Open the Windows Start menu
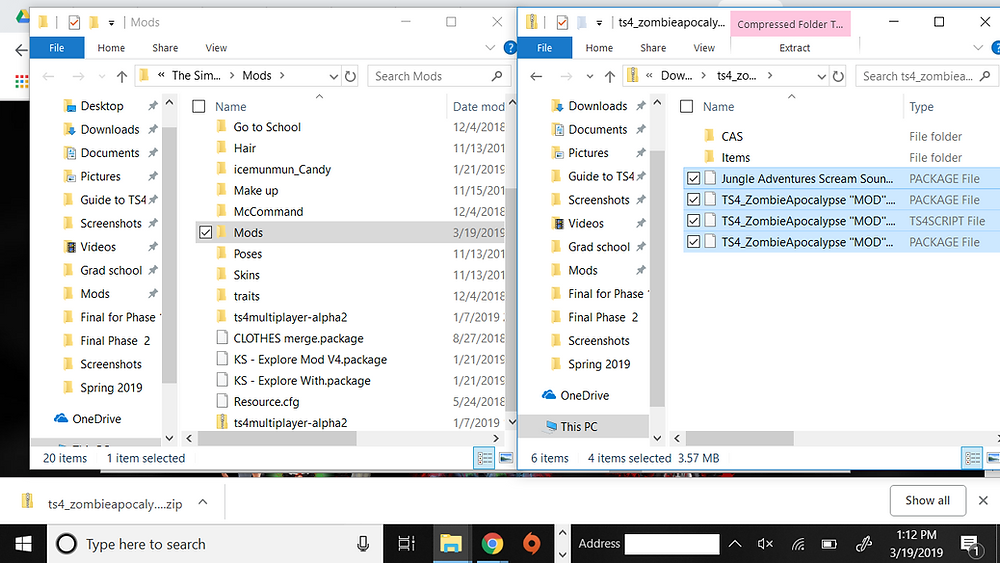Image resolution: width=1000 pixels, height=563 pixels. pos(23,544)
